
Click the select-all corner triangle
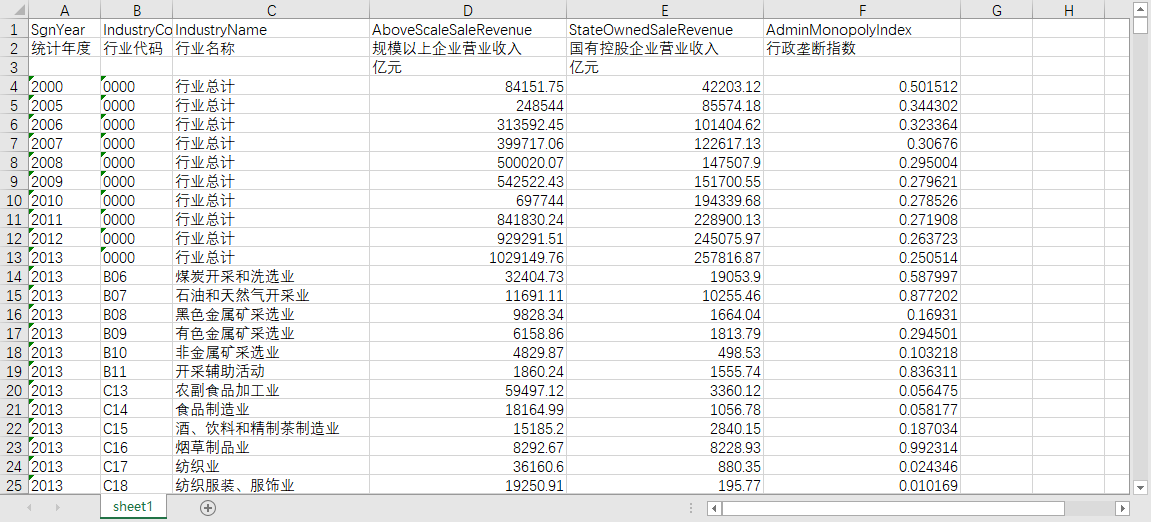15,10
